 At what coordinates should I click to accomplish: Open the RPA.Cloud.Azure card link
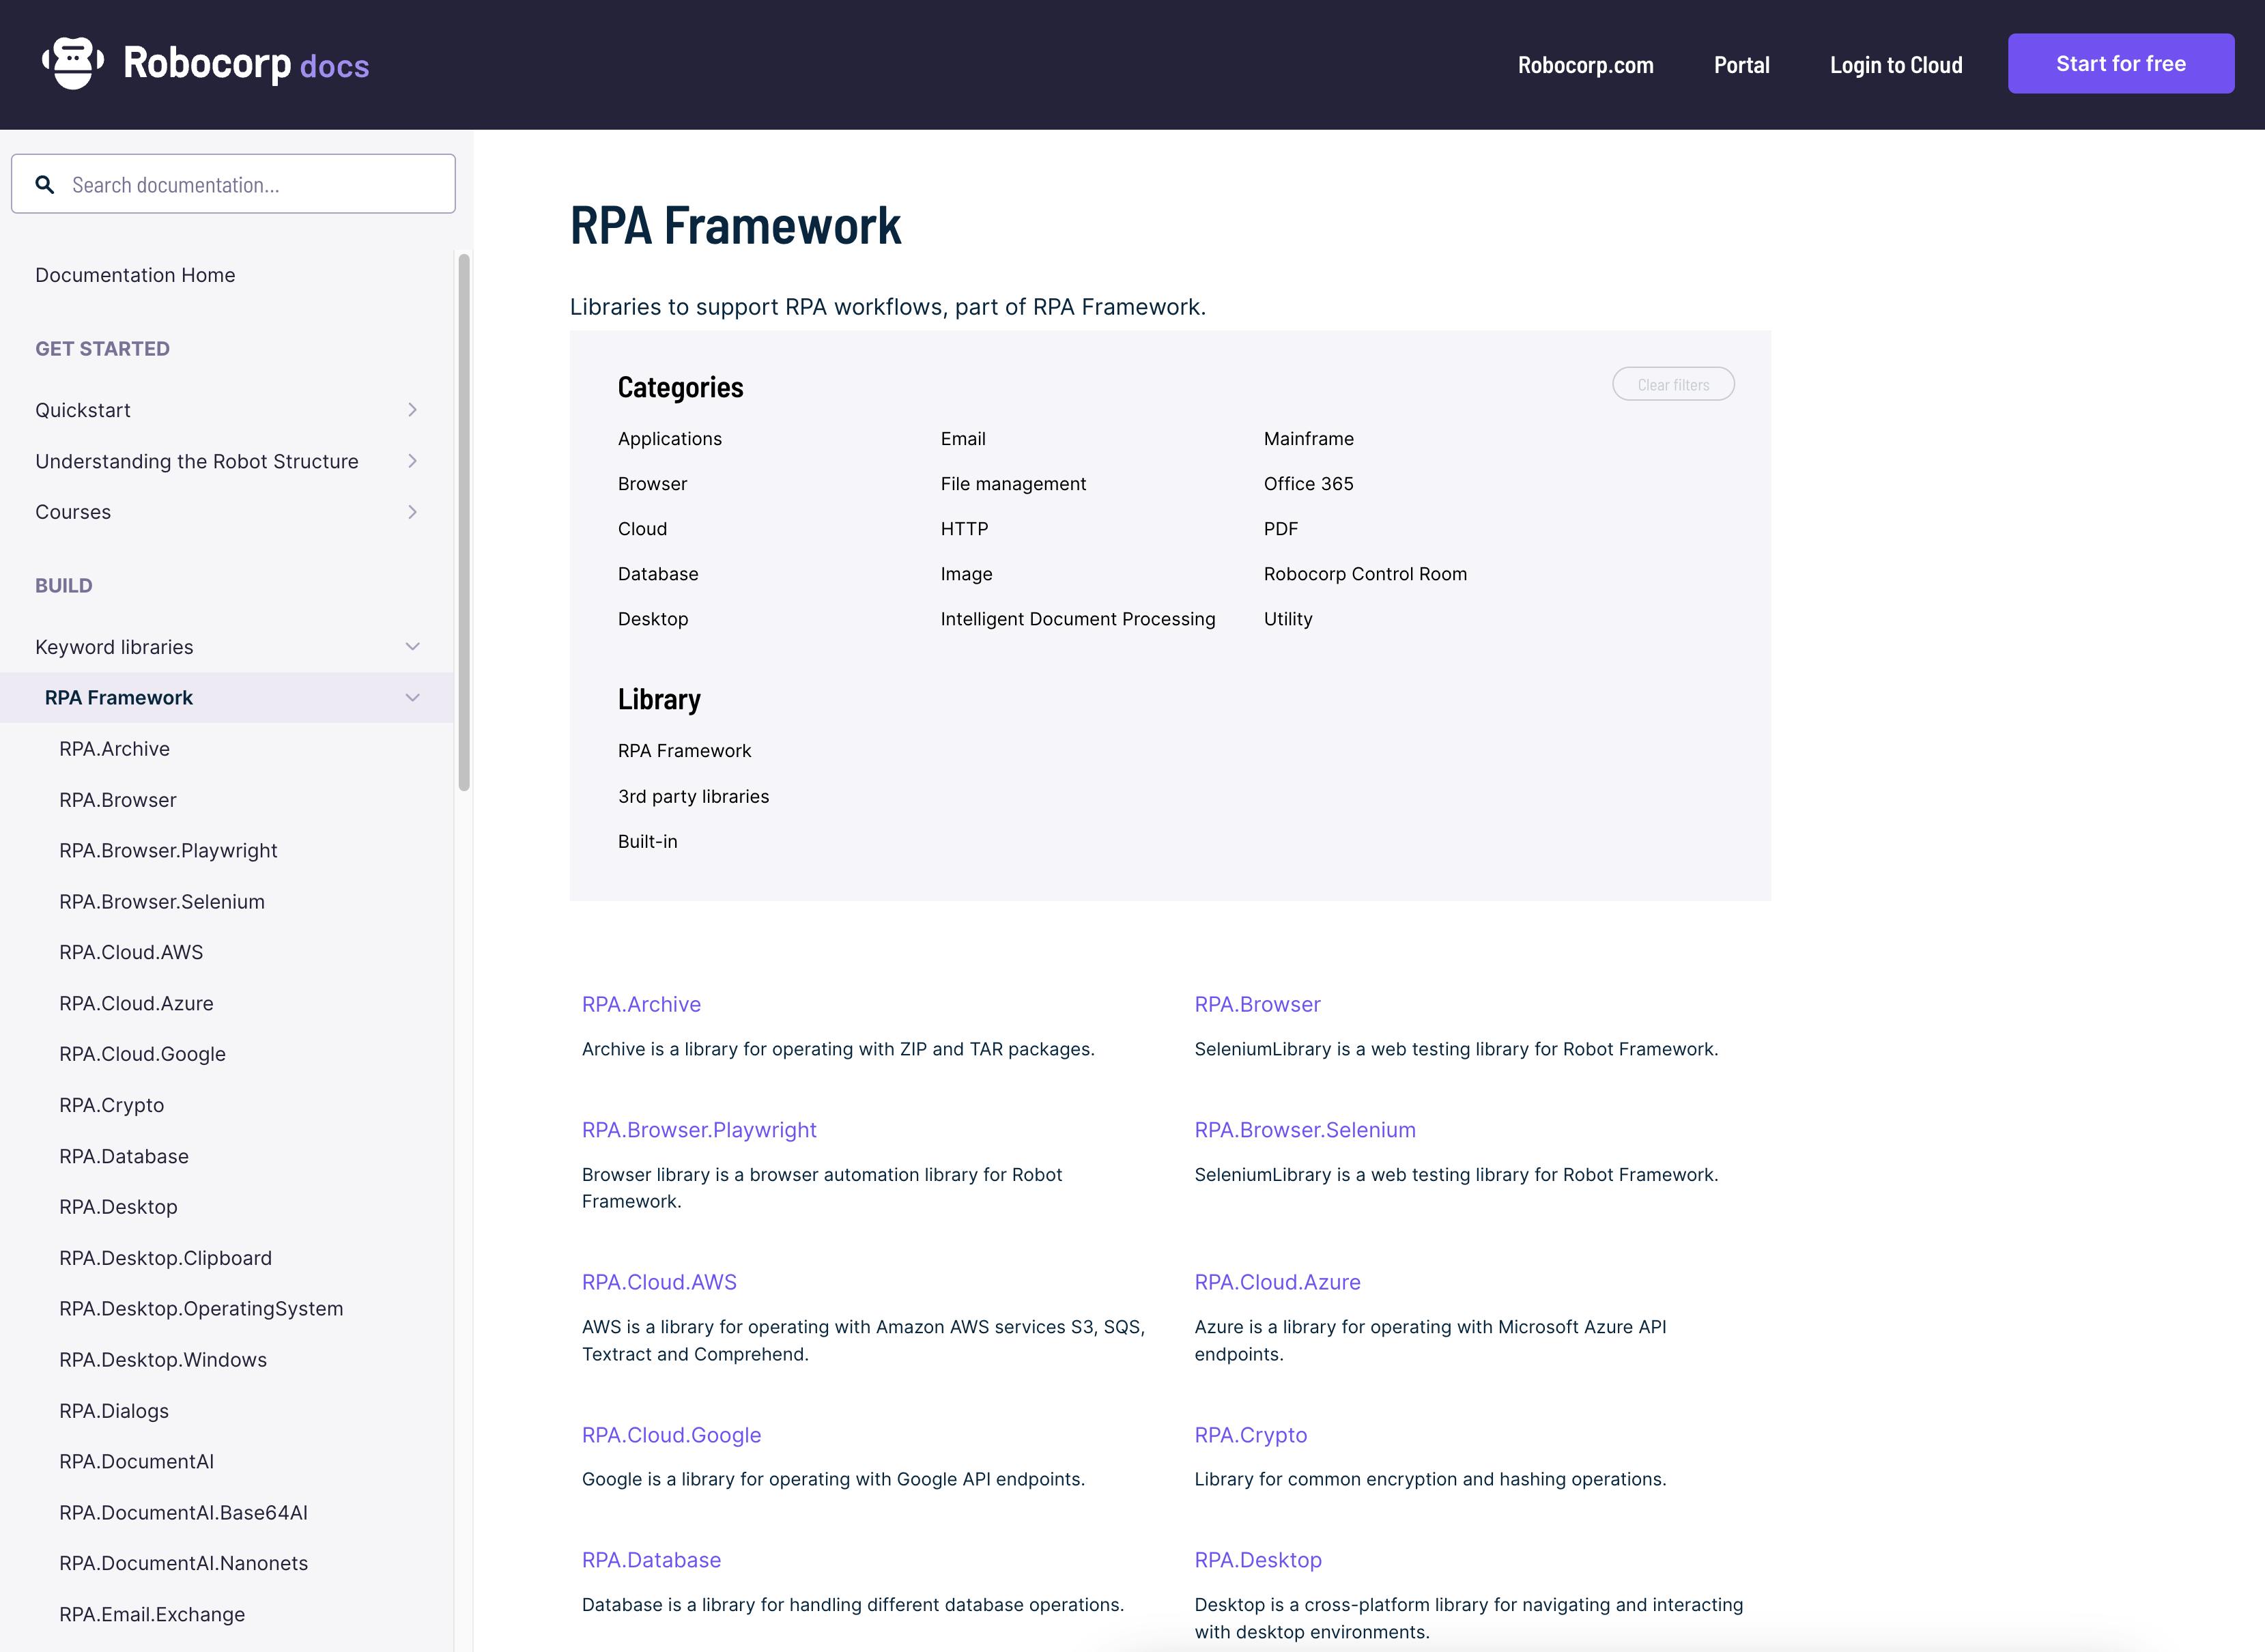(x=1277, y=1282)
